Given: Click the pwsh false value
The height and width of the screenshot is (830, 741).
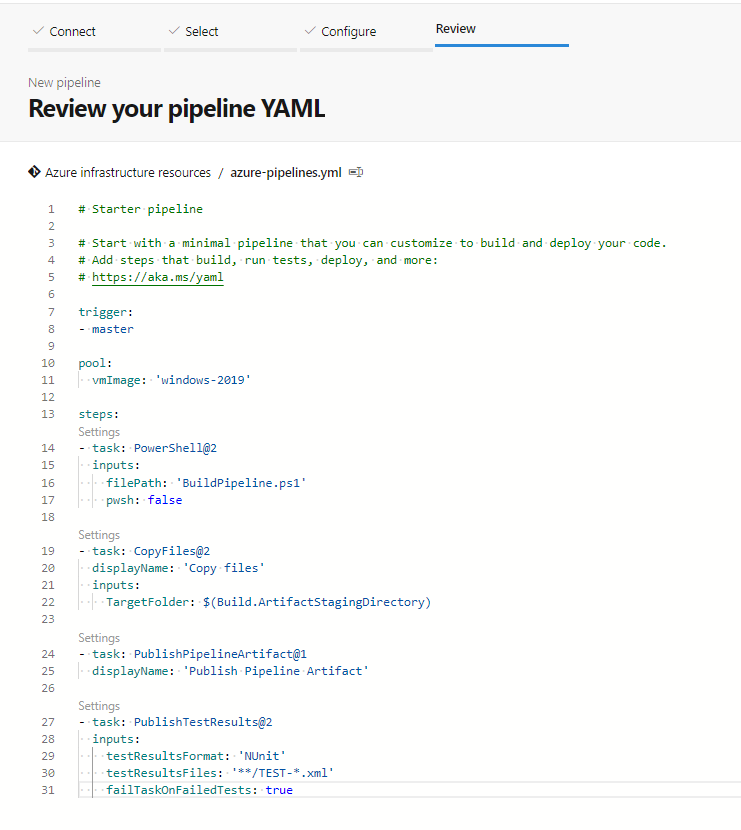Looking at the screenshot, I should point(165,500).
